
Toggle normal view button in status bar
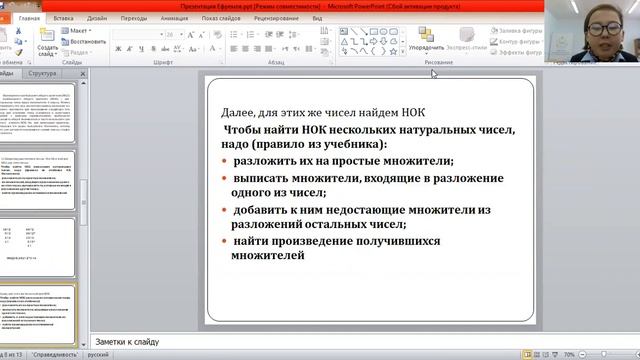click(x=527, y=355)
